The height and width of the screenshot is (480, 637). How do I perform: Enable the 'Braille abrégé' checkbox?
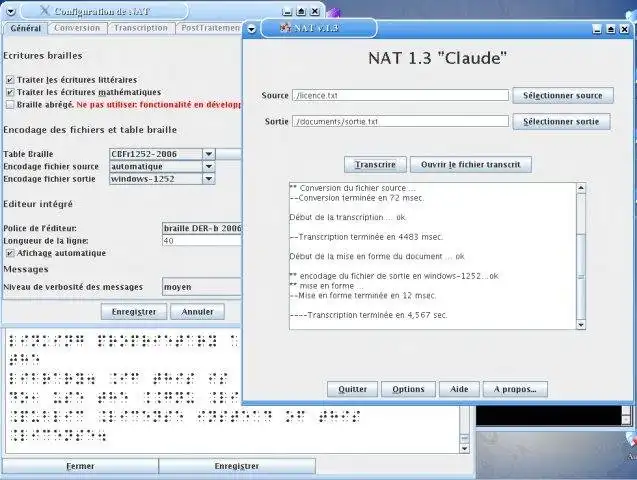point(10,105)
